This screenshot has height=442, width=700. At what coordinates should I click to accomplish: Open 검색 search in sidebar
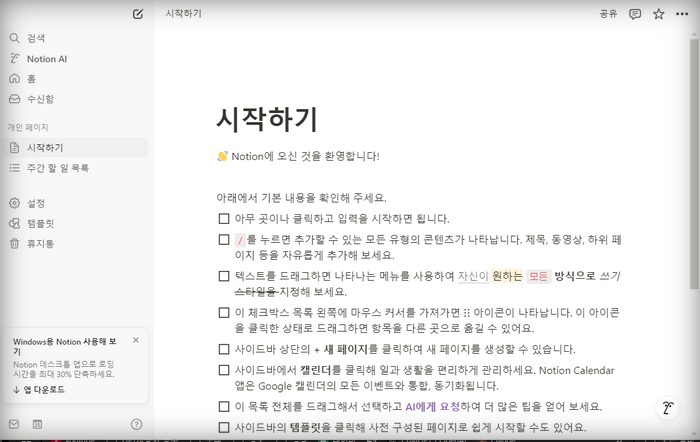pyautogui.click(x=75, y=38)
